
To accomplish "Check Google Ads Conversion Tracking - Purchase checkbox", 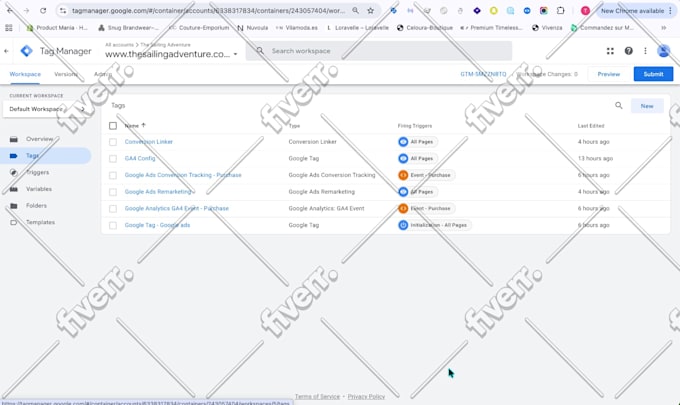I will pyautogui.click(x=113, y=175).
